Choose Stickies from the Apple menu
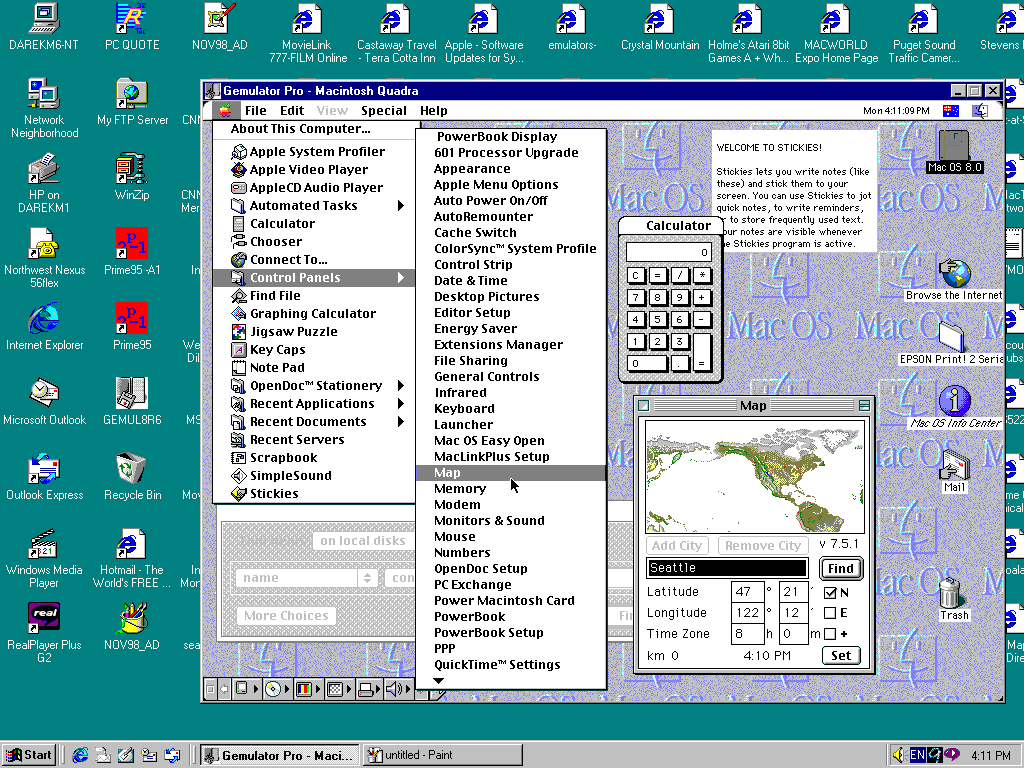Viewport: 1024px width, 768px height. pyautogui.click(x=313, y=494)
